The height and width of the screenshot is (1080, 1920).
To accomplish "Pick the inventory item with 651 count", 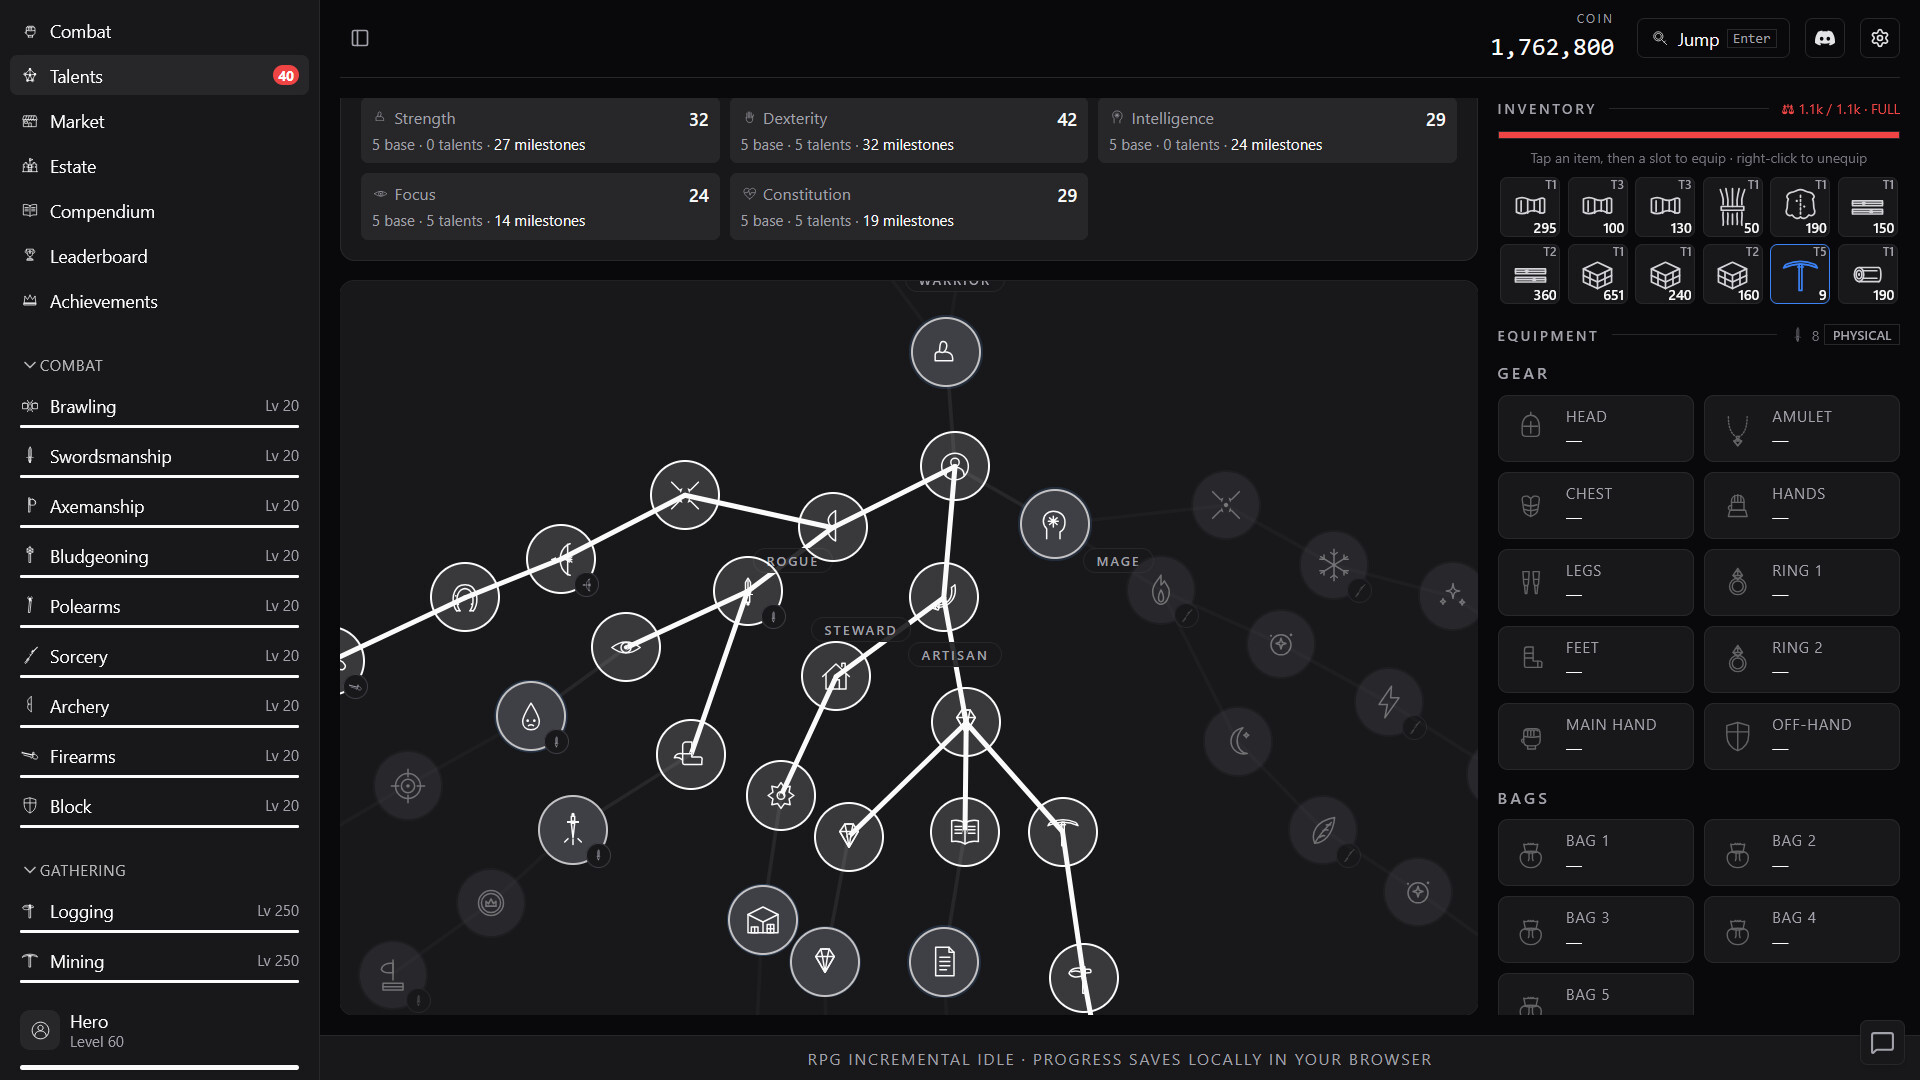I will tap(1597, 274).
